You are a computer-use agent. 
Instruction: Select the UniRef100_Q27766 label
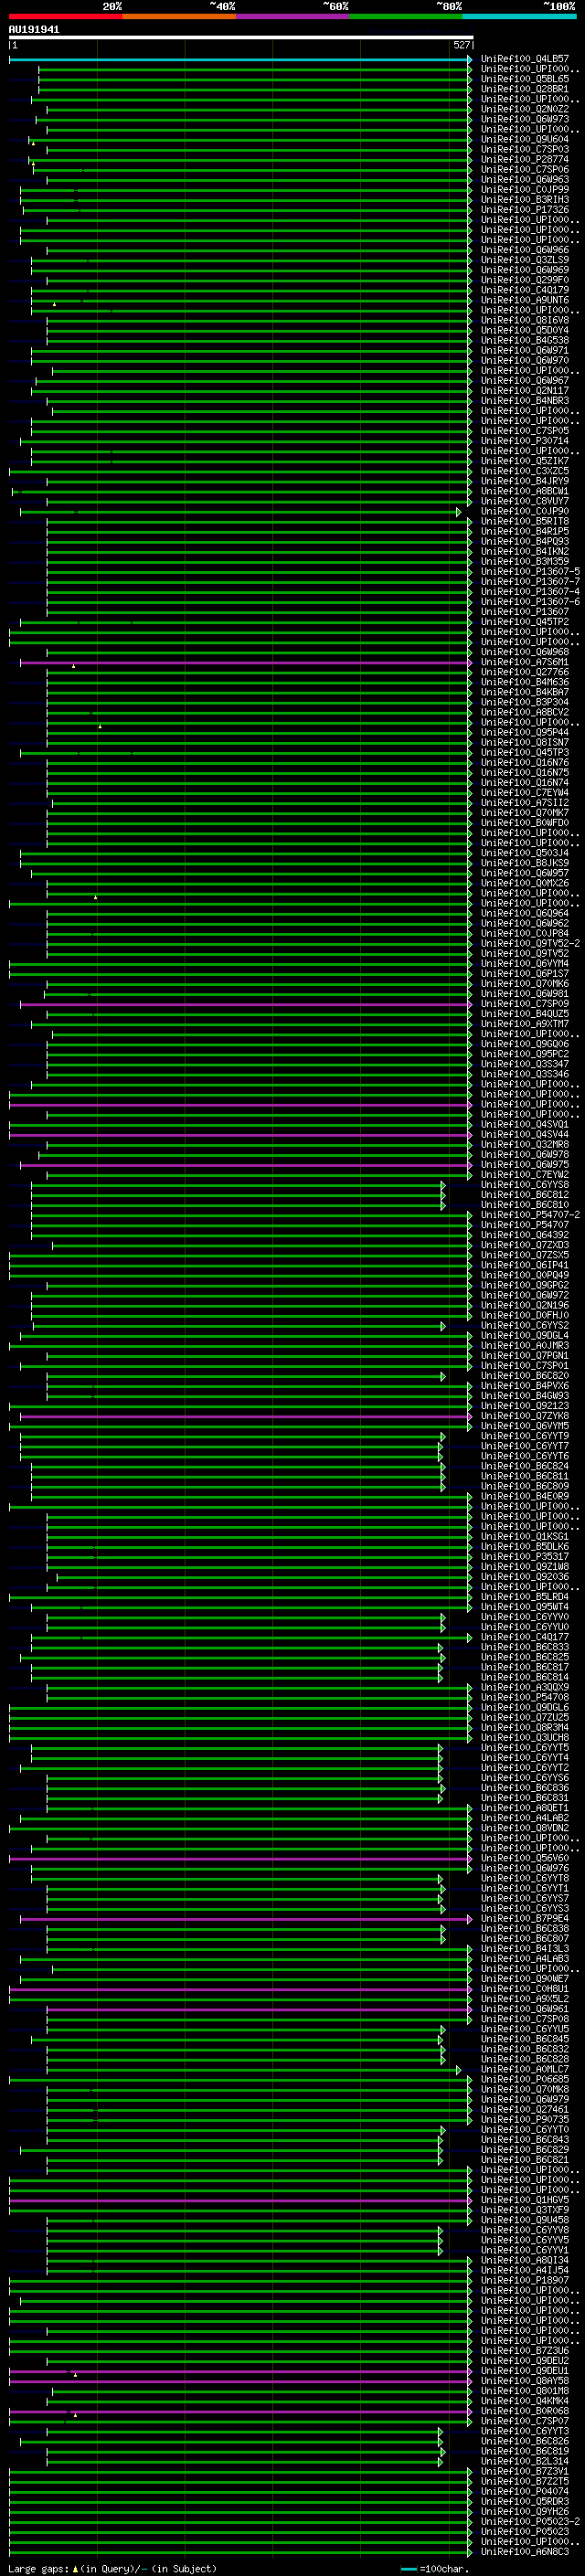pos(525,672)
